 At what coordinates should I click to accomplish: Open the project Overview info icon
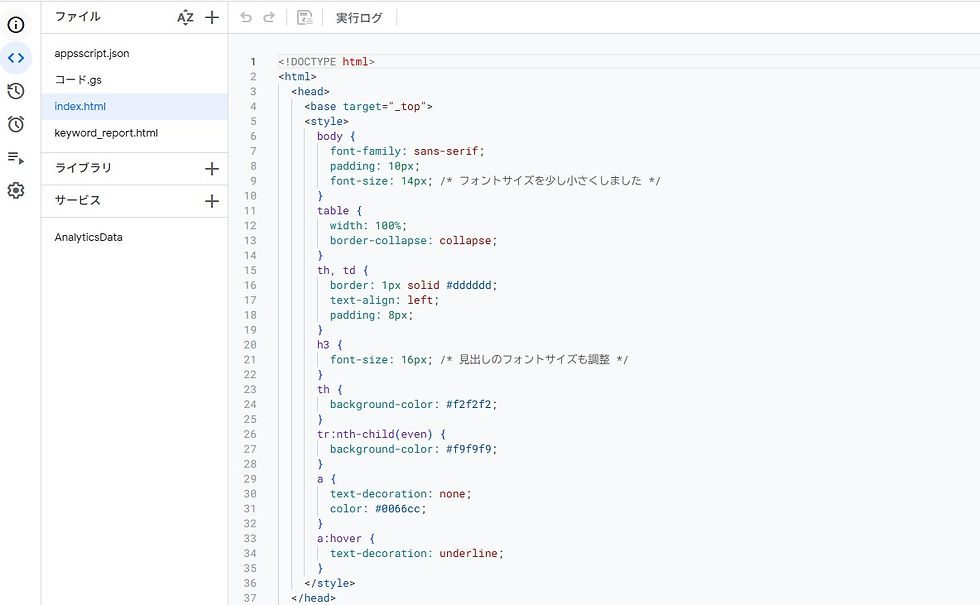(16, 25)
